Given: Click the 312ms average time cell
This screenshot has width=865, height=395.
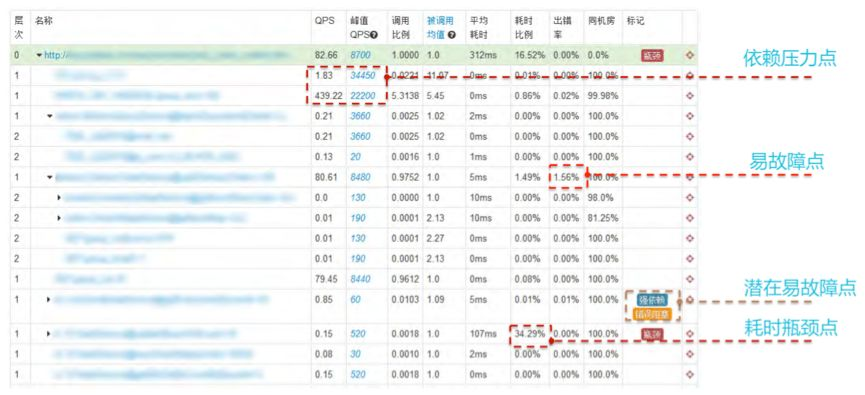Looking at the screenshot, I should pyautogui.click(x=483, y=55).
